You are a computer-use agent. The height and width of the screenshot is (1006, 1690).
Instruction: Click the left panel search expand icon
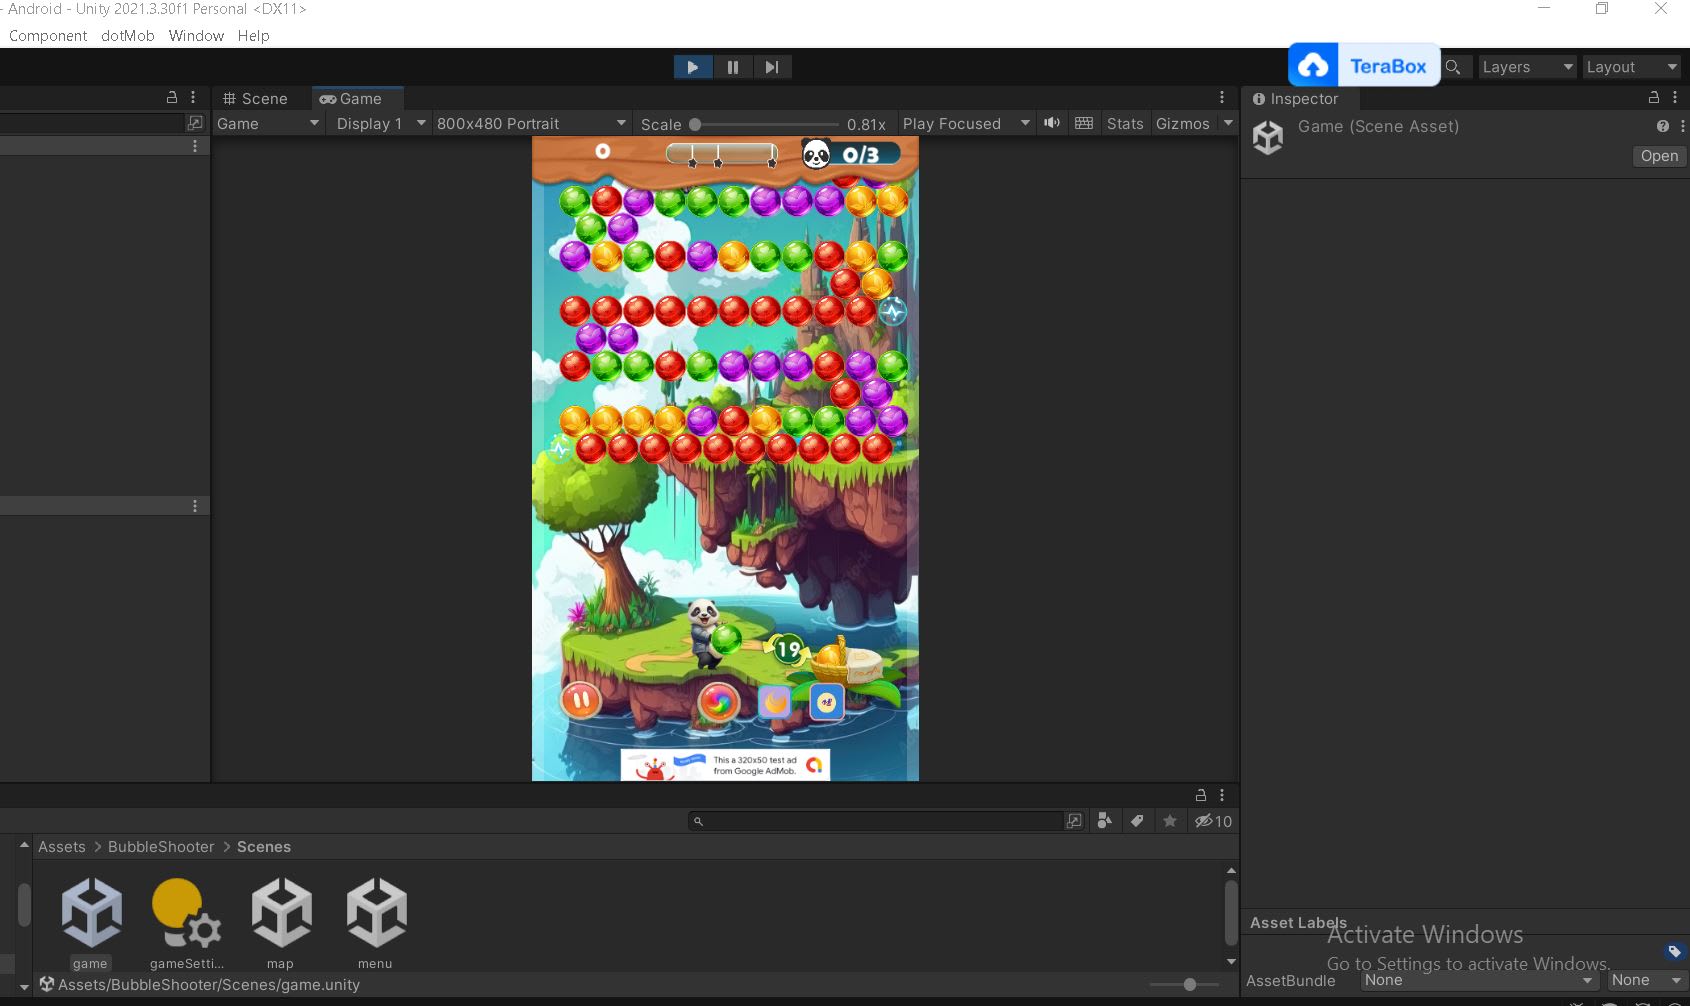tap(195, 122)
